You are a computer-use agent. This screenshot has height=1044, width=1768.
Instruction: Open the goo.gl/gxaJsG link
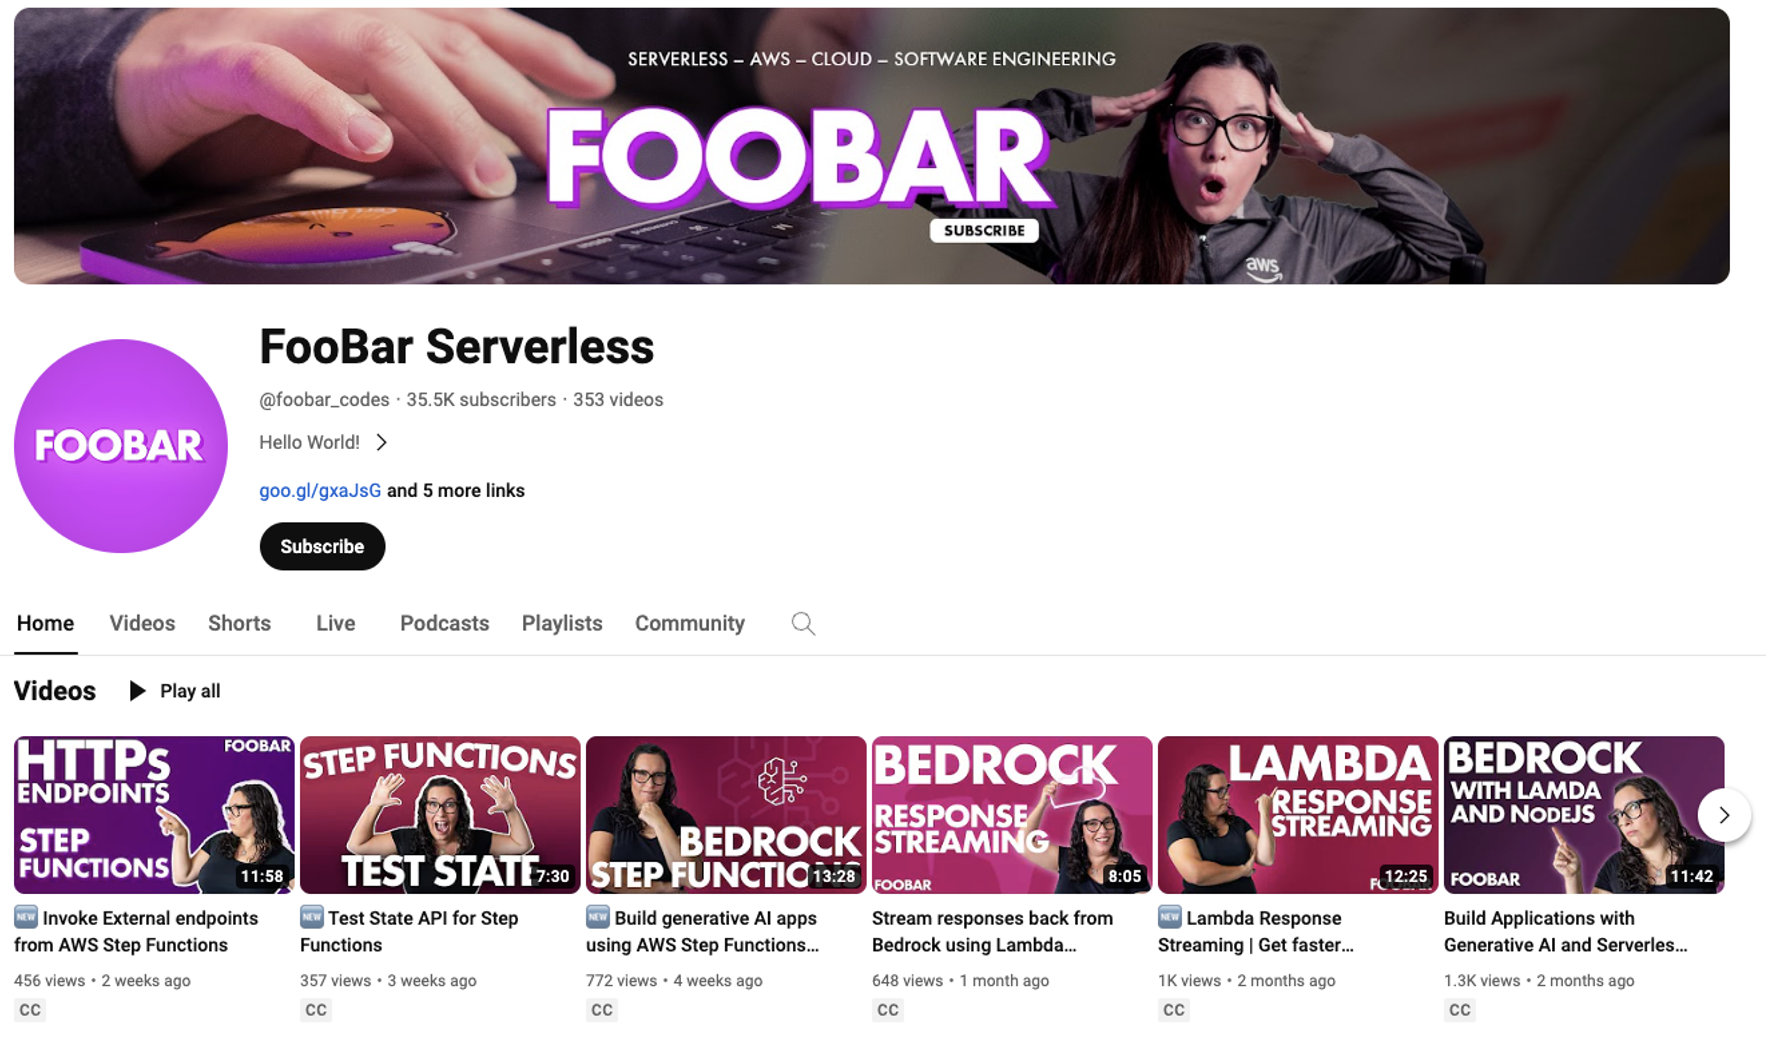tap(320, 491)
